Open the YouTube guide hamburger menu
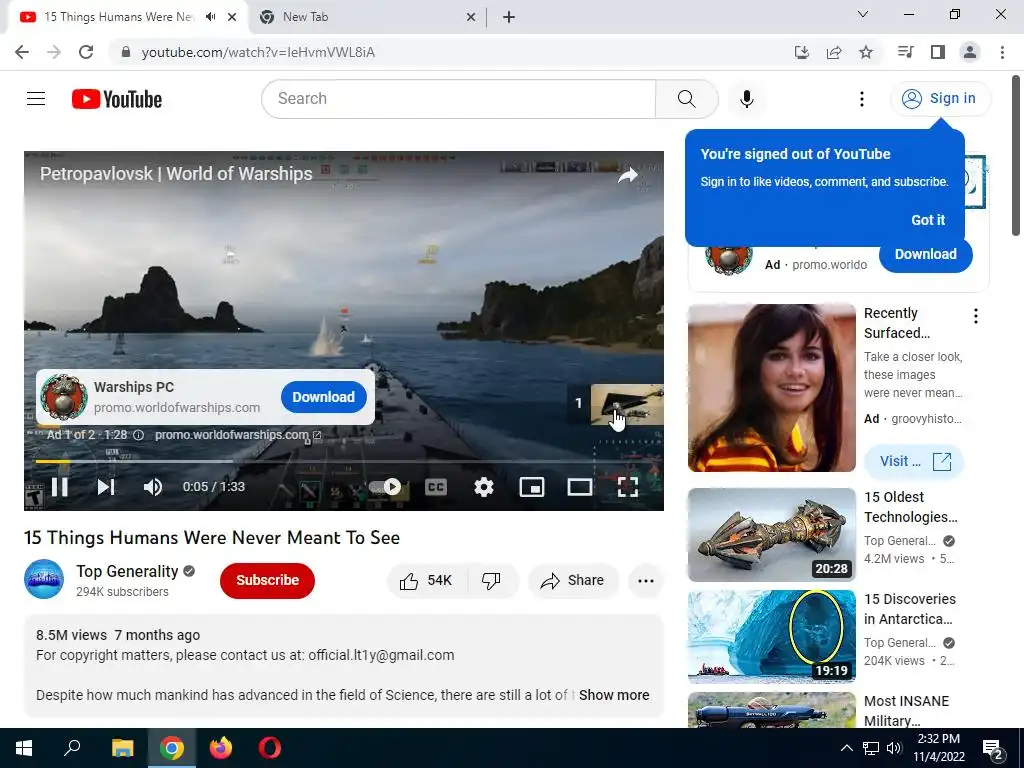 click(x=36, y=99)
